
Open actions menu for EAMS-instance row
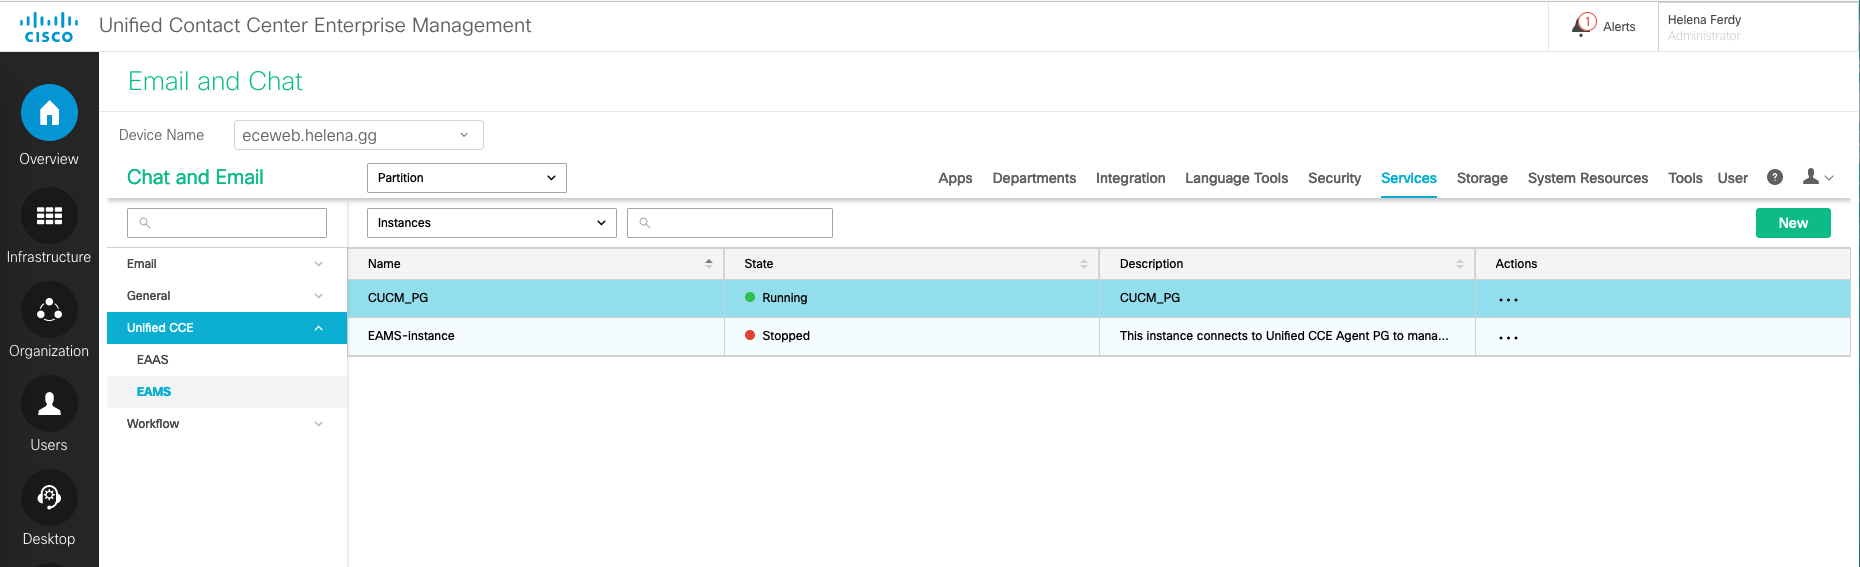1508,337
